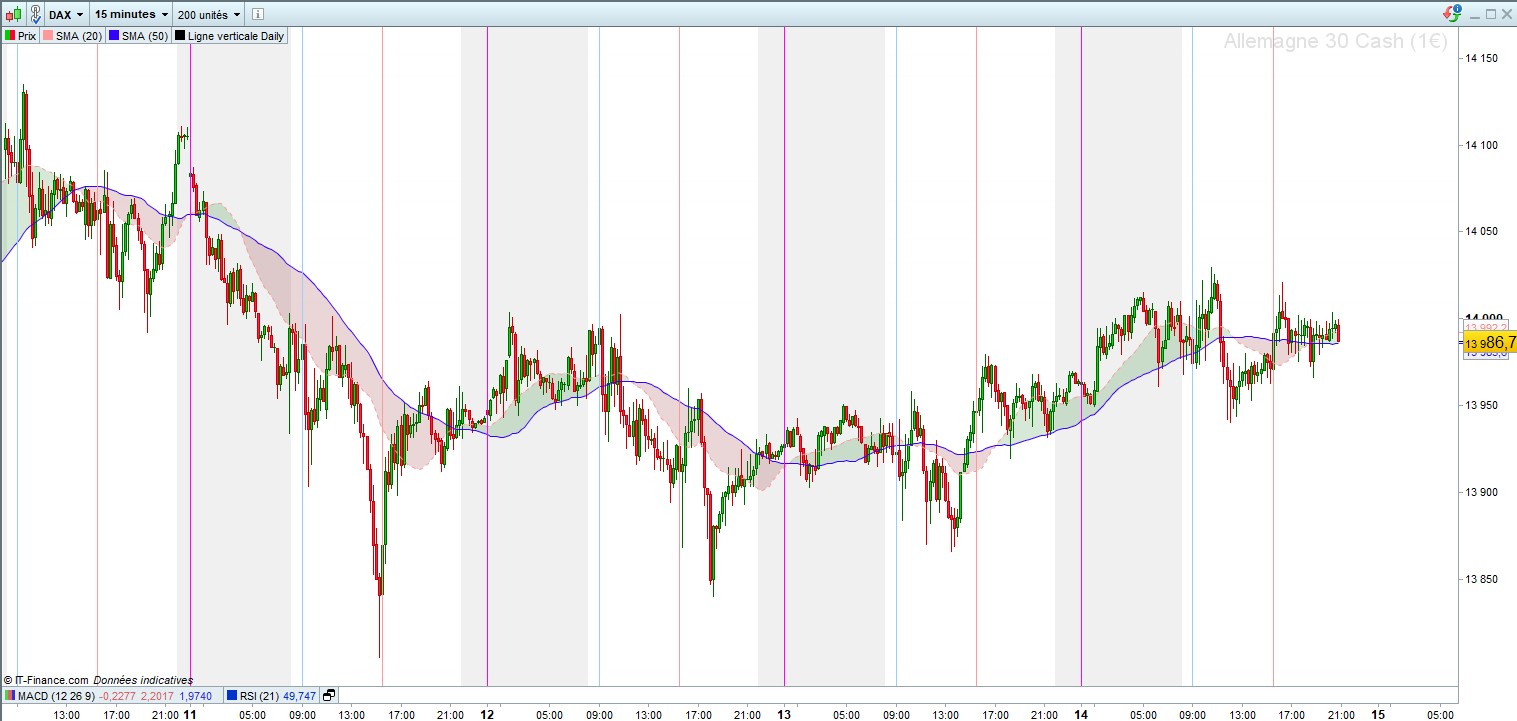This screenshot has width=1517, height=721.
Task: Toggle the chart link icon
Action: 35,14
